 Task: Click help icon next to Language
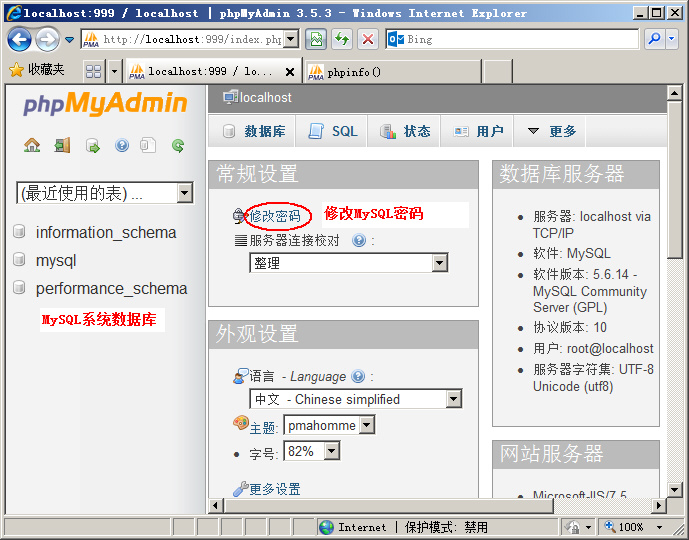(x=358, y=376)
